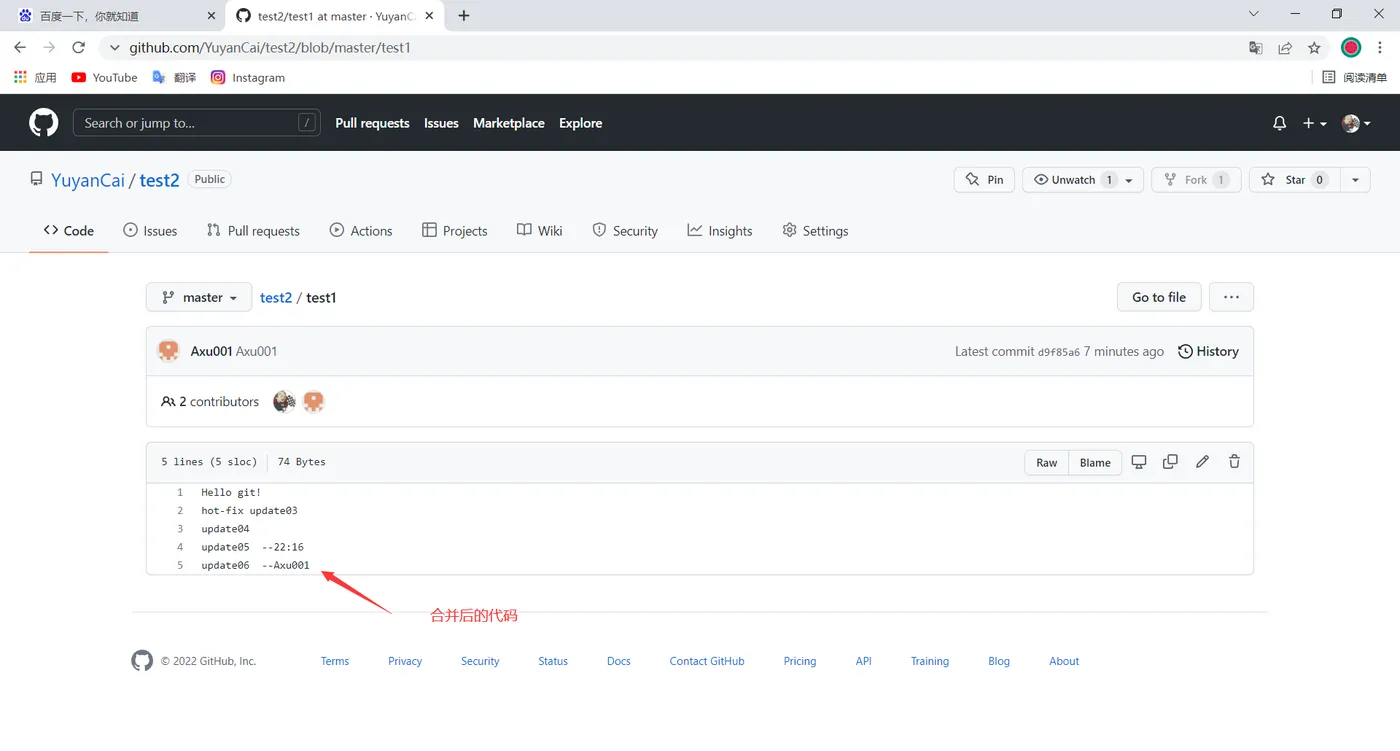Image resolution: width=1400 pixels, height=751 pixels.
Task: Pin this repository
Action: [x=985, y=180]
